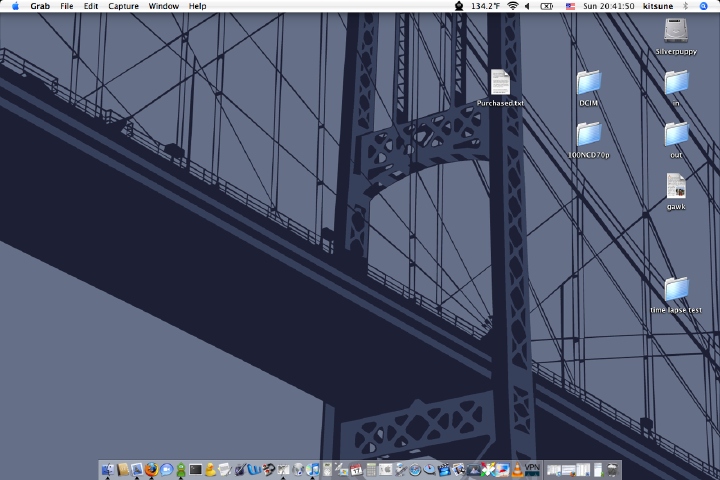This screenshot has height=480, width=720.
Task: Open the Apple menu
Action: (15, 6)
